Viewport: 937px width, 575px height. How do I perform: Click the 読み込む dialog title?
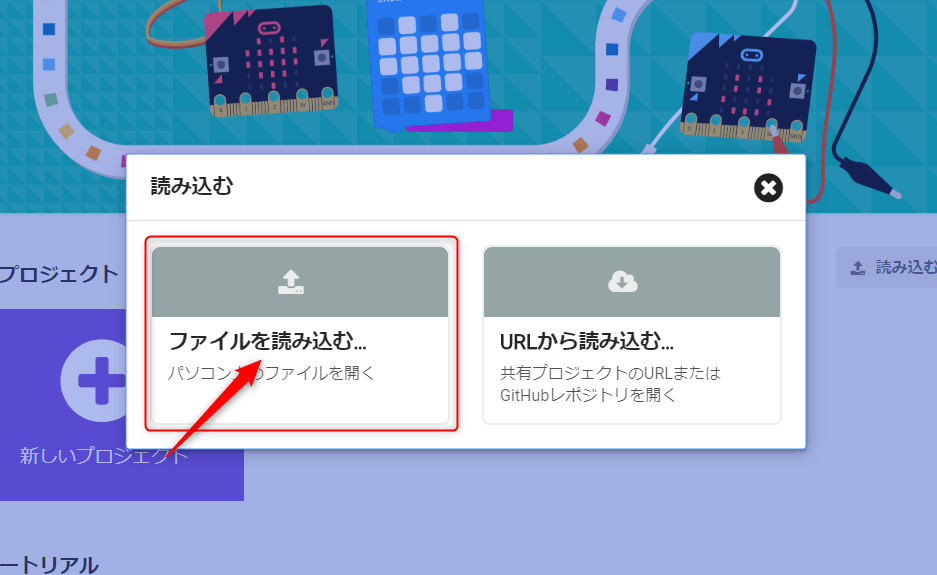(192, 186)
